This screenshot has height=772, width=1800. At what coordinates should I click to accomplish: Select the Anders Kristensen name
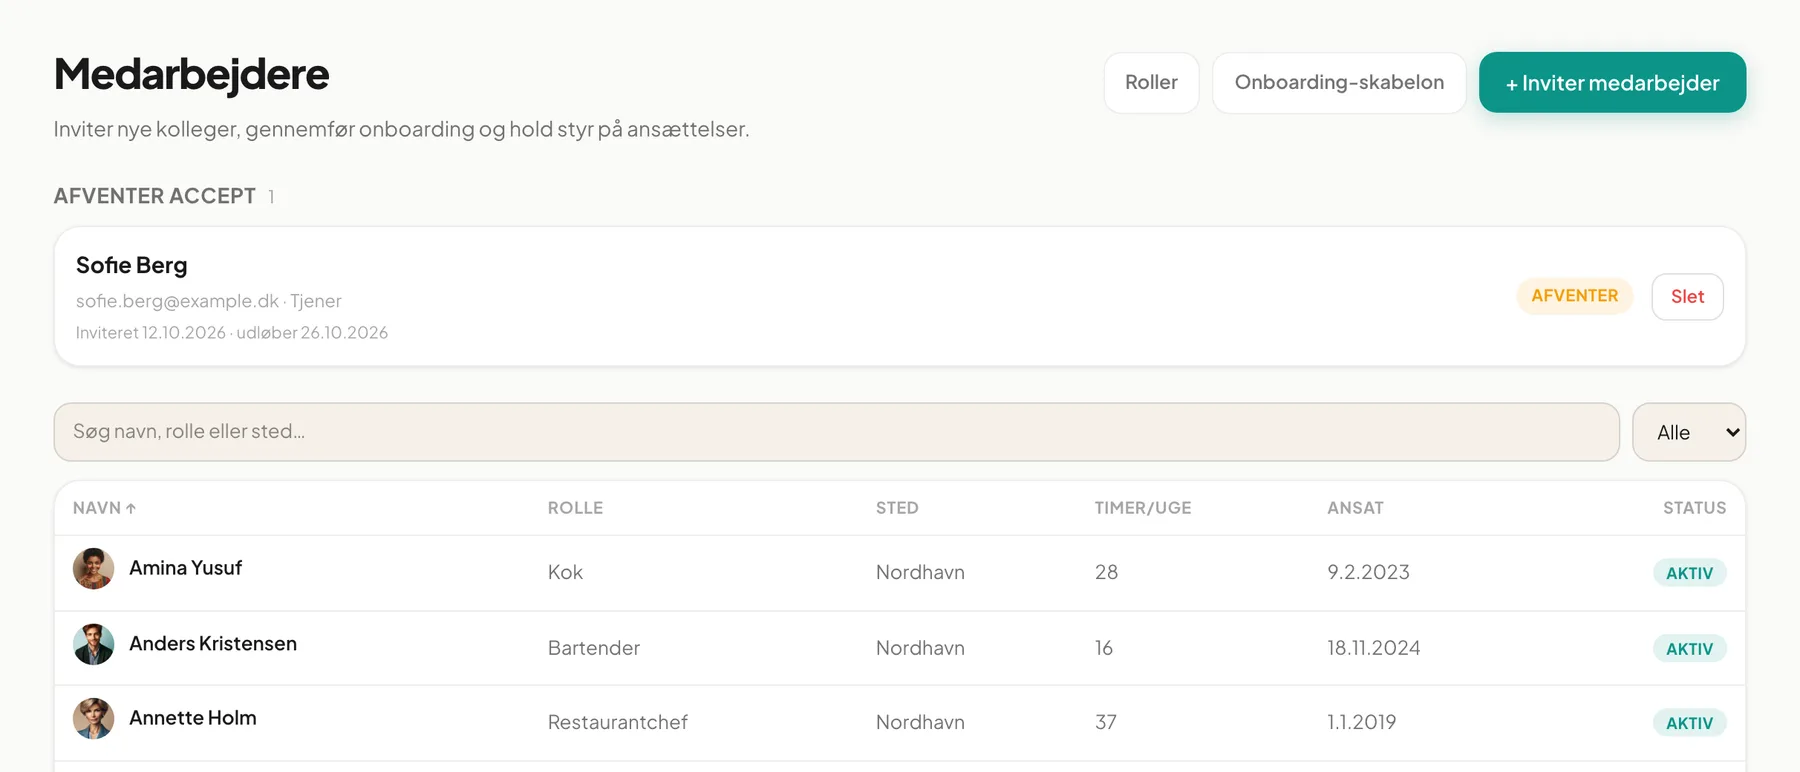[213, 644]
